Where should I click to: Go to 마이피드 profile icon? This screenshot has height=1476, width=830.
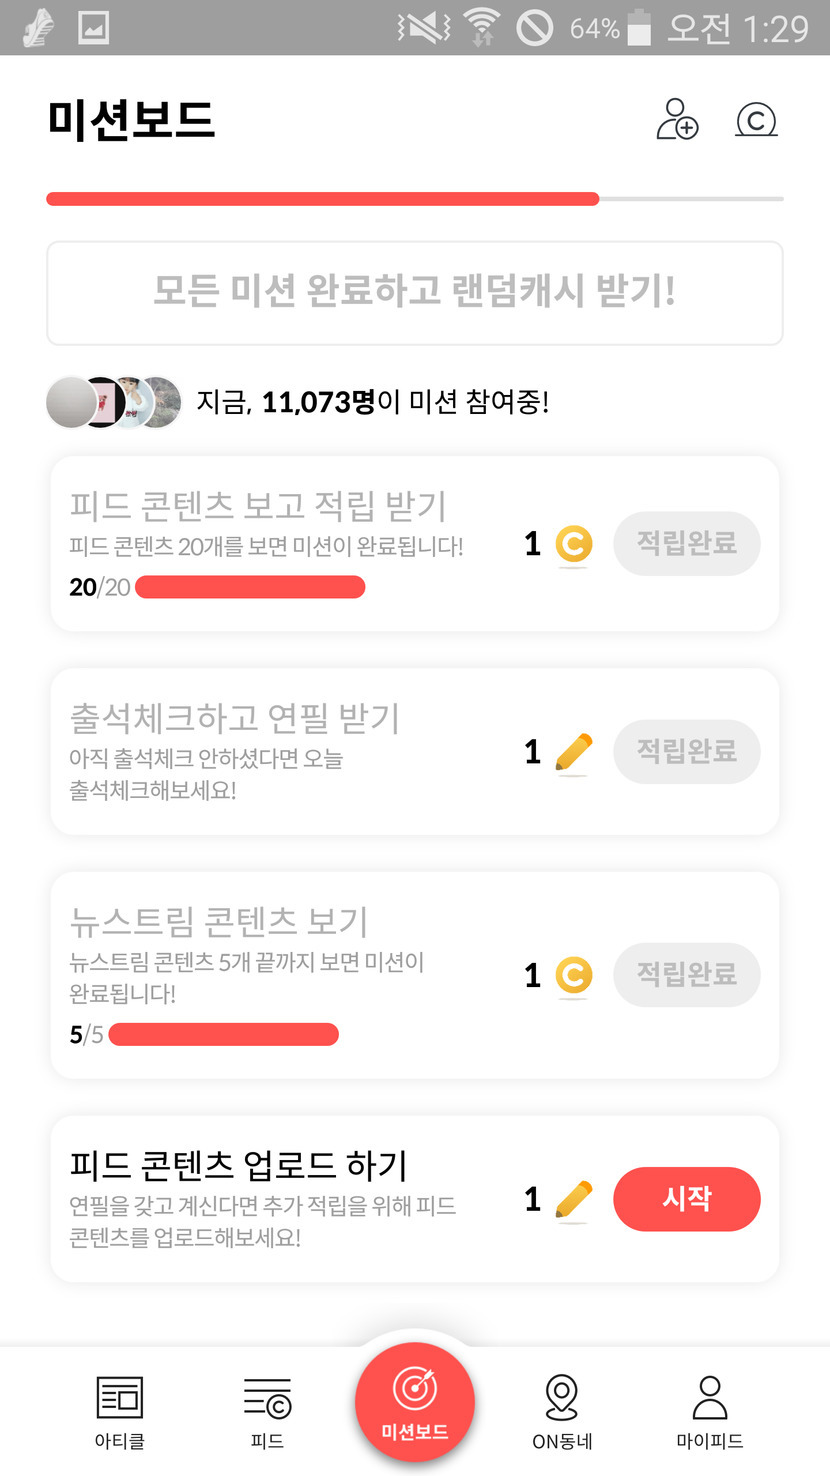pyautogui.click(x=710, y=1397)
